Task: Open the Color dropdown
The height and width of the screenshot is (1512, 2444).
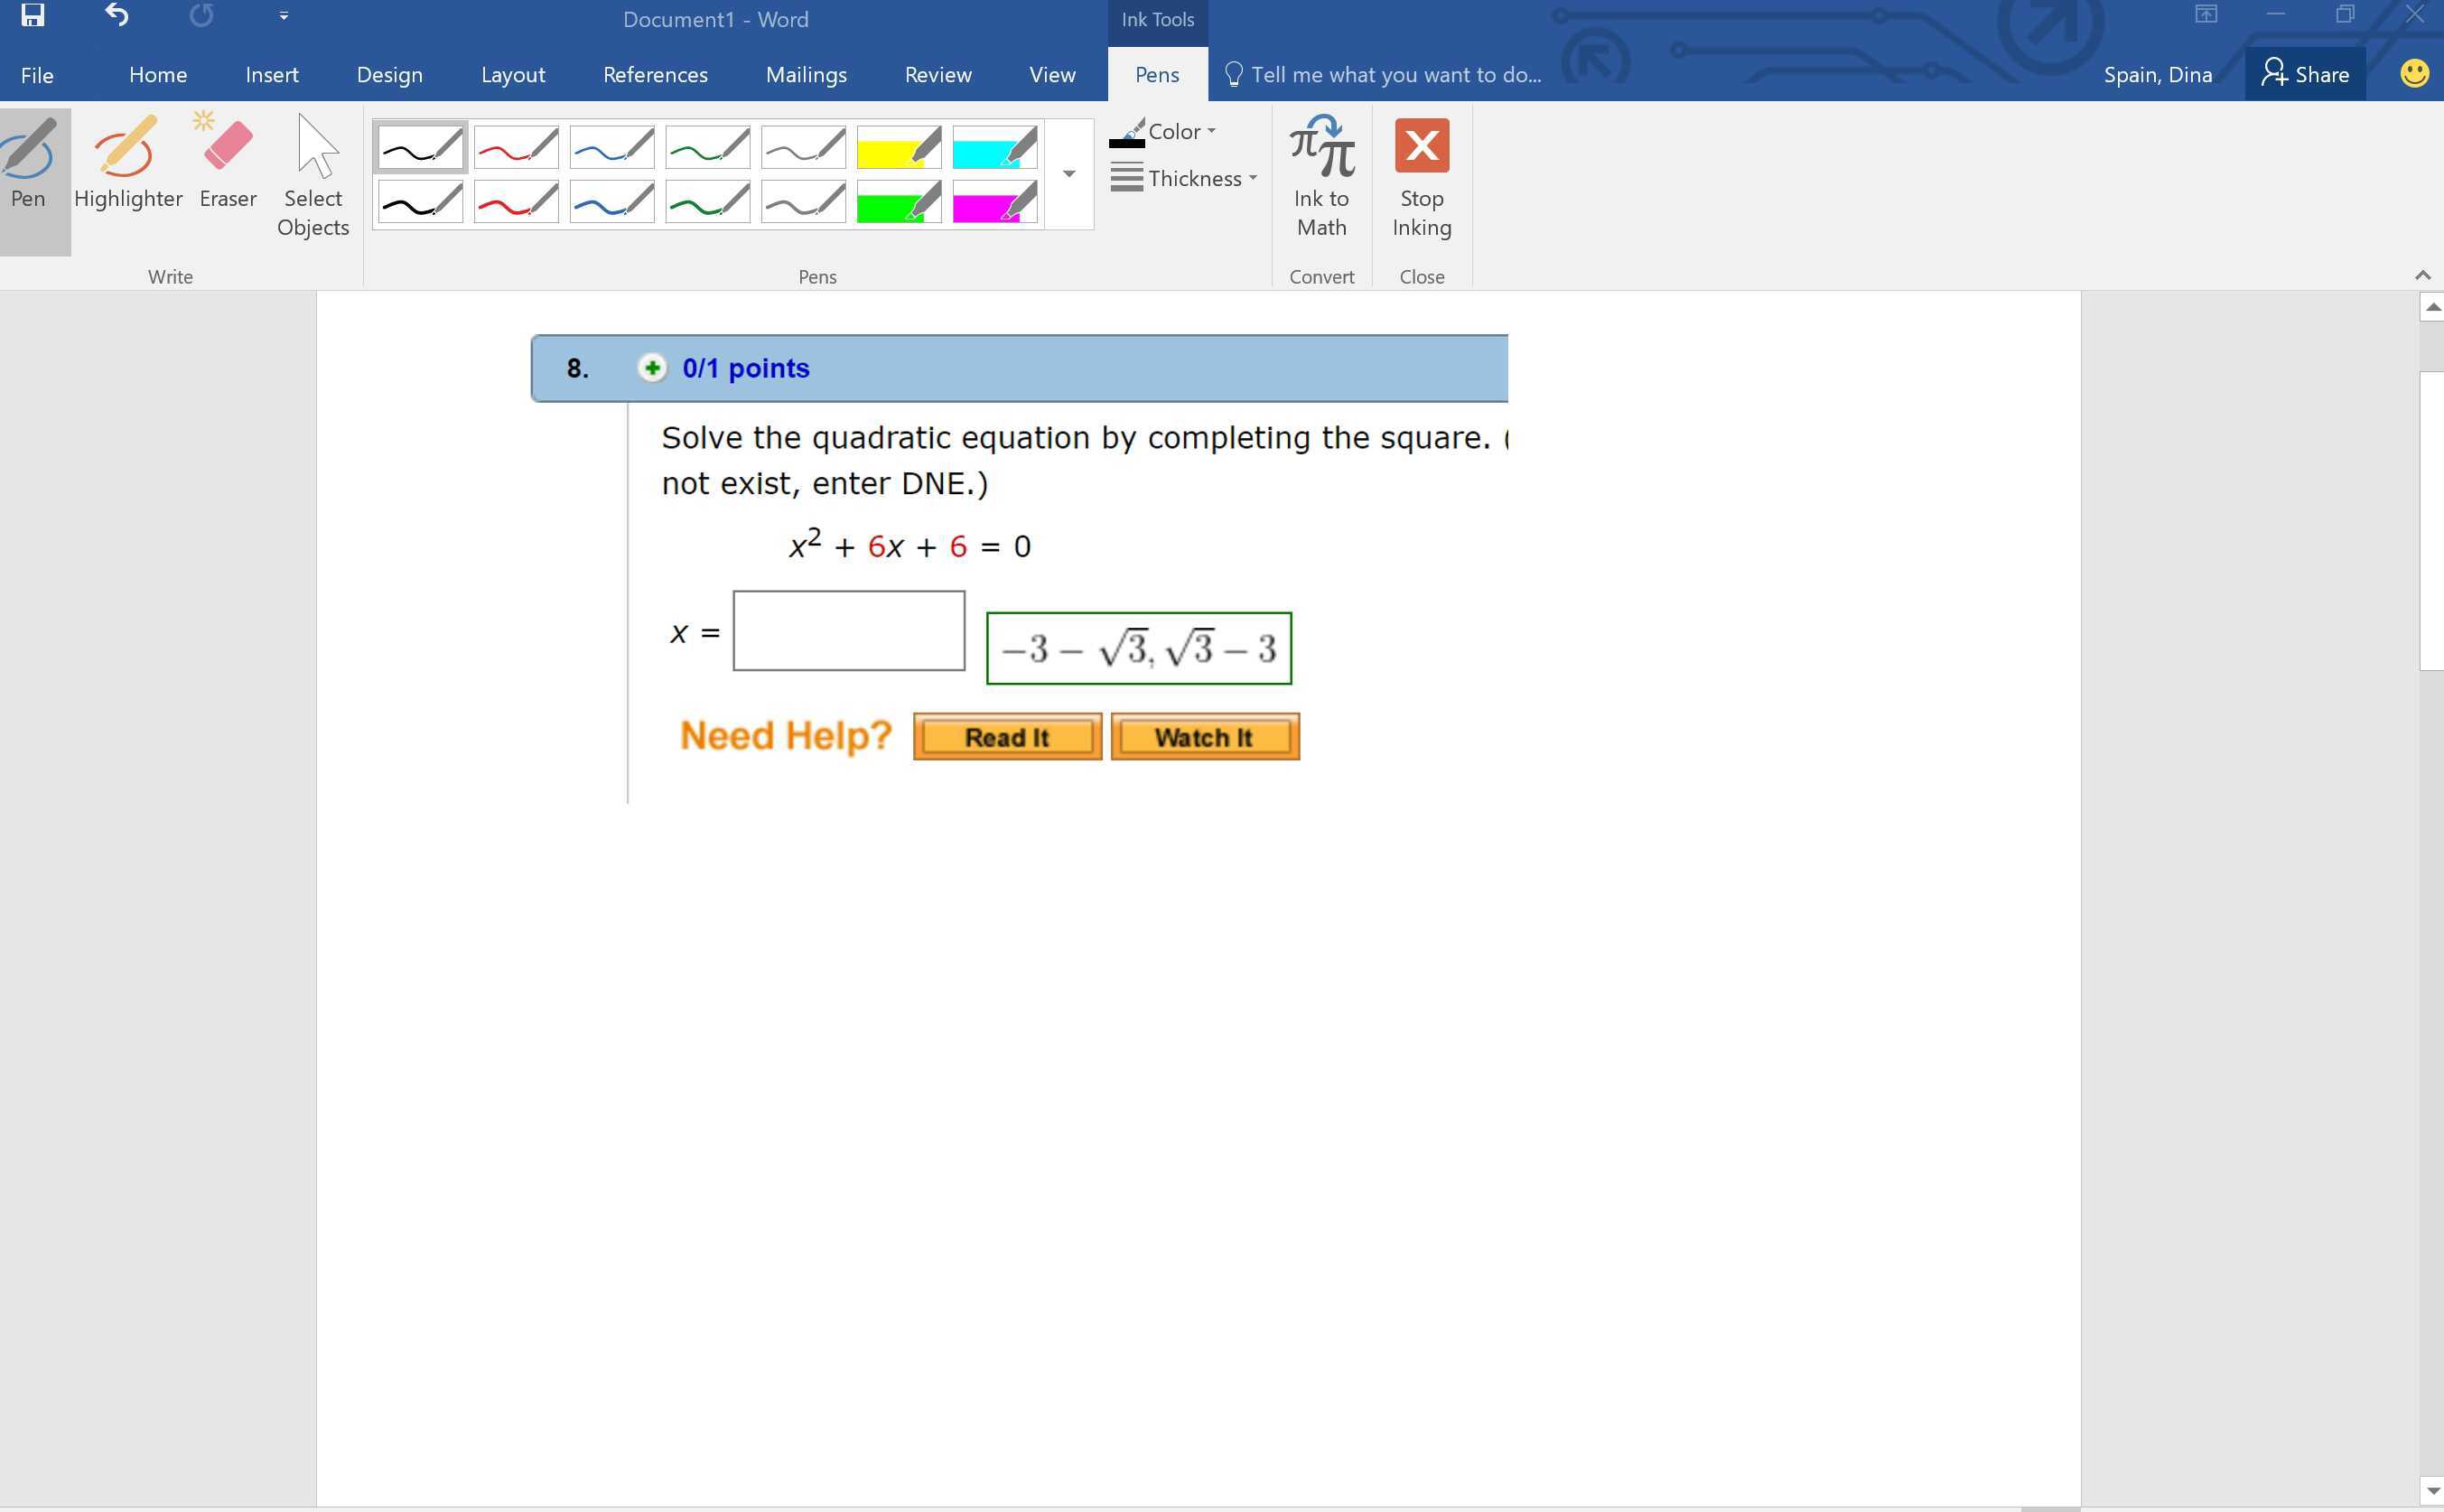Action: point(1176,131)
